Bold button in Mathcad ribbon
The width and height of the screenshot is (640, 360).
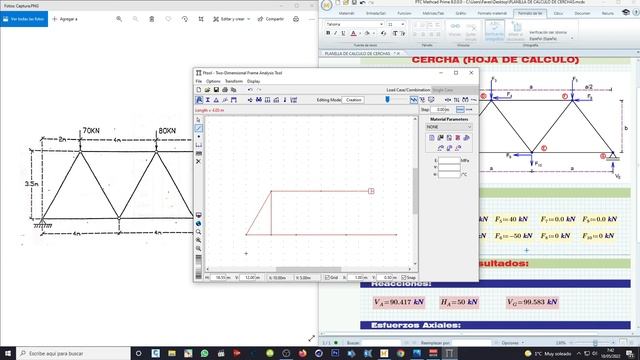(x=328, y=33)
